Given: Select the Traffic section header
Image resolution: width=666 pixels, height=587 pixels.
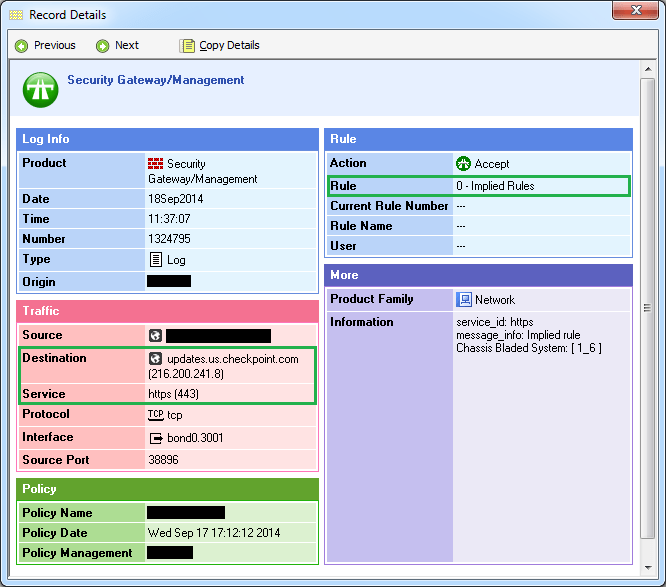Looking at the screenshot, I should 167,311.
